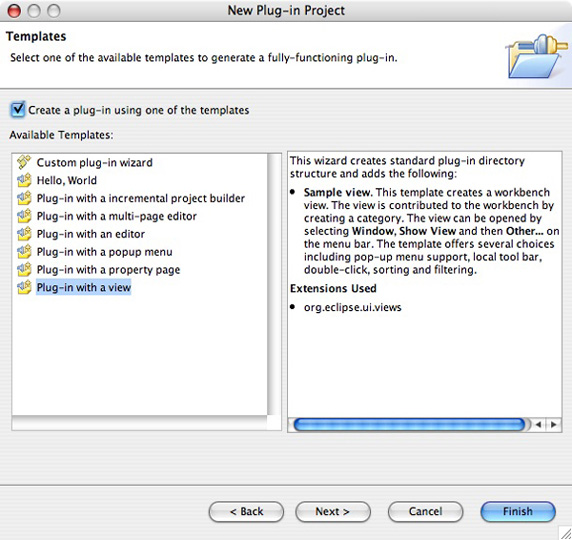Click the property page template icon
Viewport: 572px width, 540px height.
coord(24,270)
